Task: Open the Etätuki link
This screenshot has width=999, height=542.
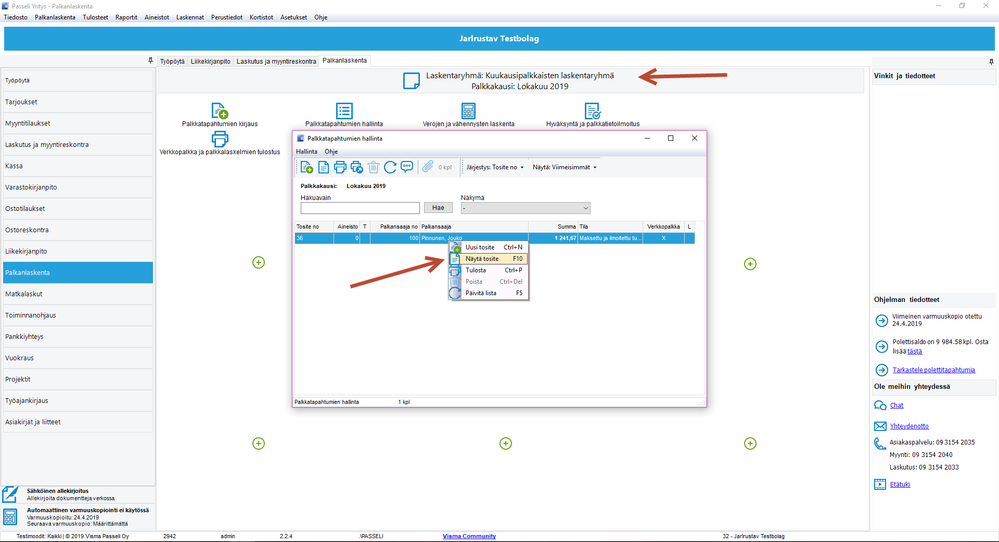Action: point(900,485)
